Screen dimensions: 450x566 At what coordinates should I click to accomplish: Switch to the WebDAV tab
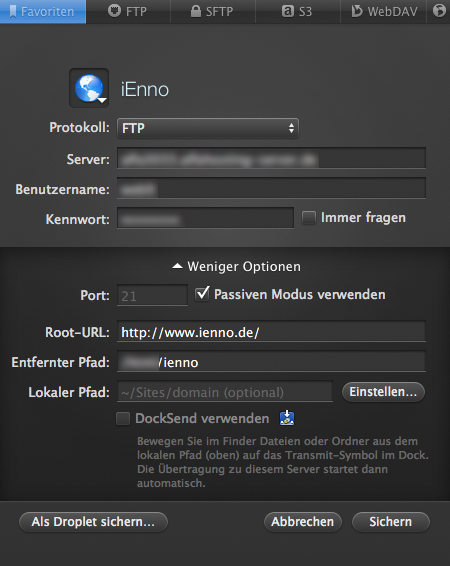pyautogui.click(x=383, y=12)
